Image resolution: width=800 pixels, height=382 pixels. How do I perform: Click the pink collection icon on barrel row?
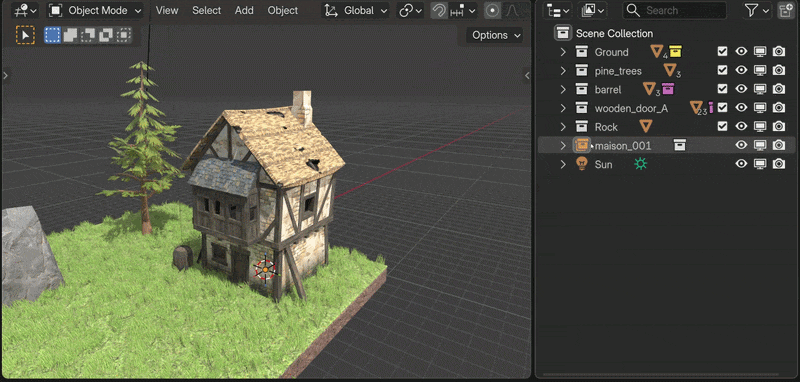(668, 89)
